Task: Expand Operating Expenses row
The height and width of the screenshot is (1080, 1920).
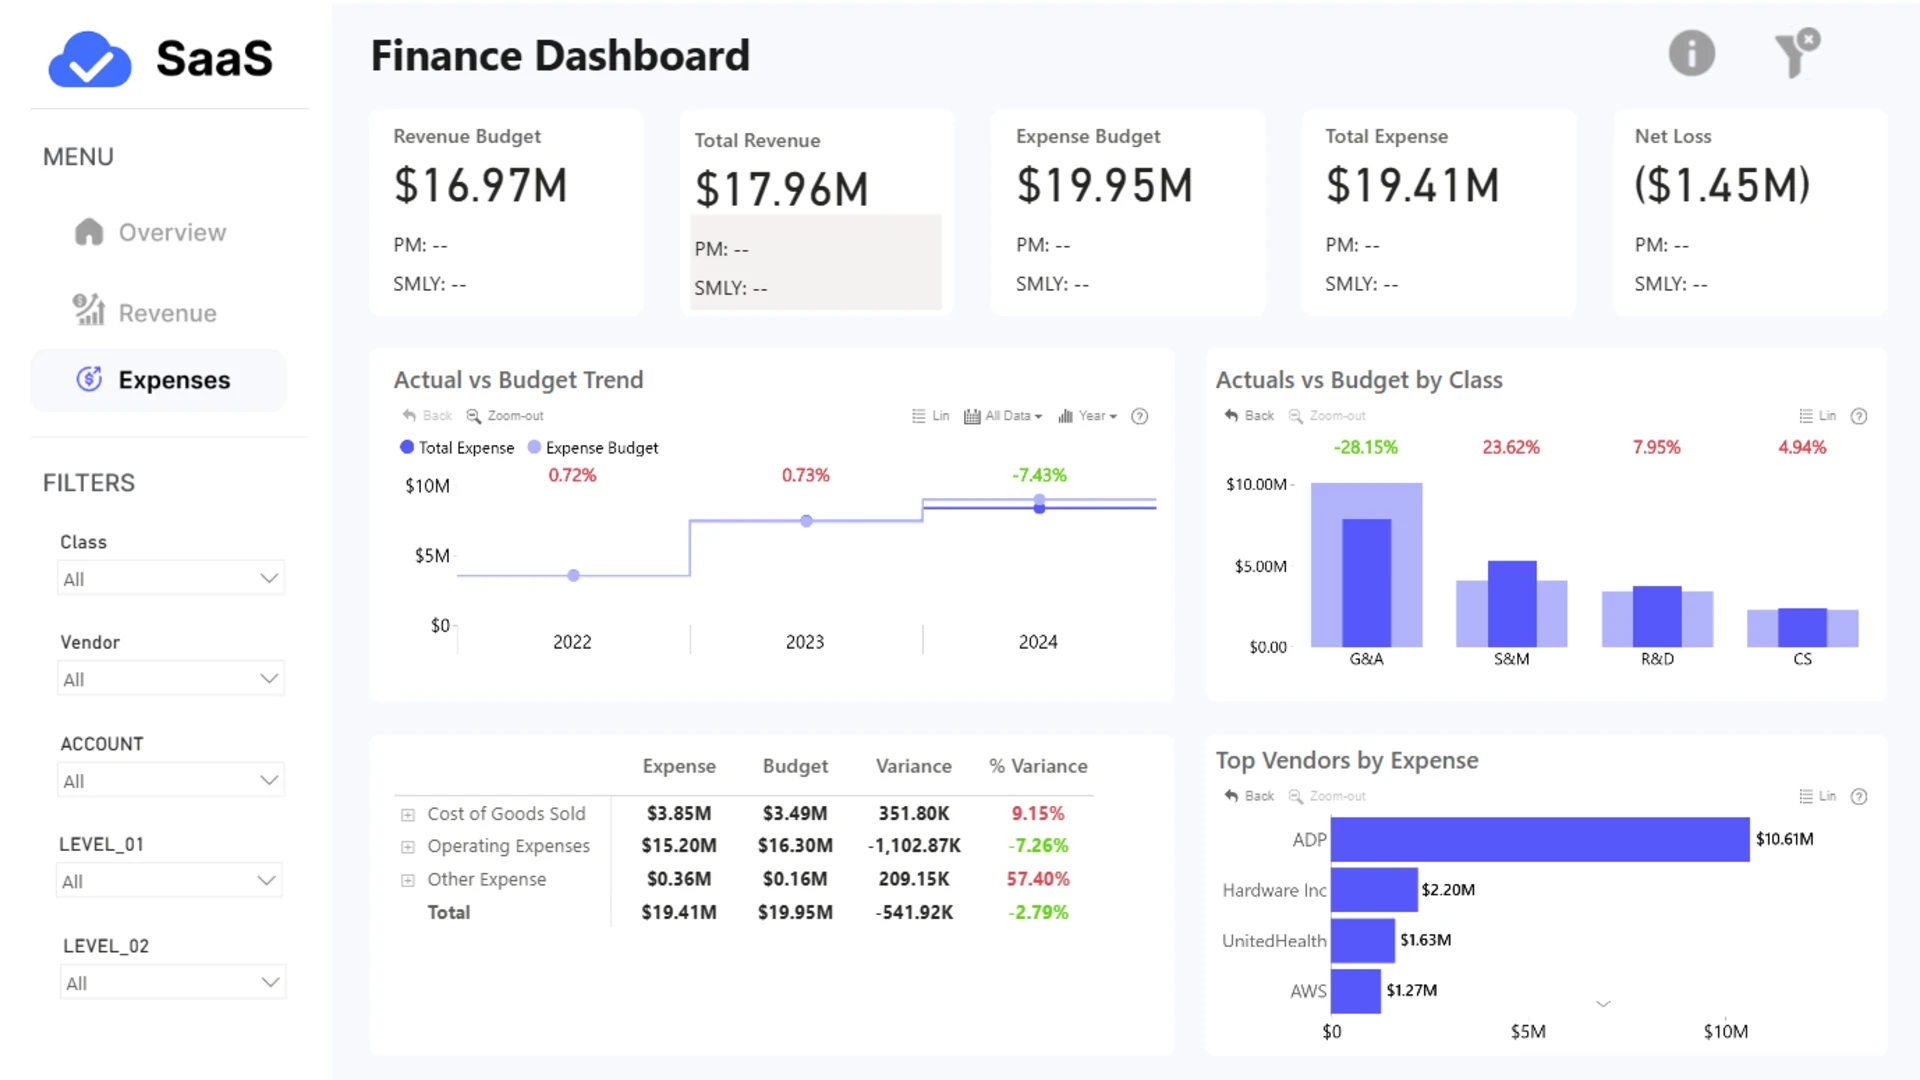Action: (408, 847)
